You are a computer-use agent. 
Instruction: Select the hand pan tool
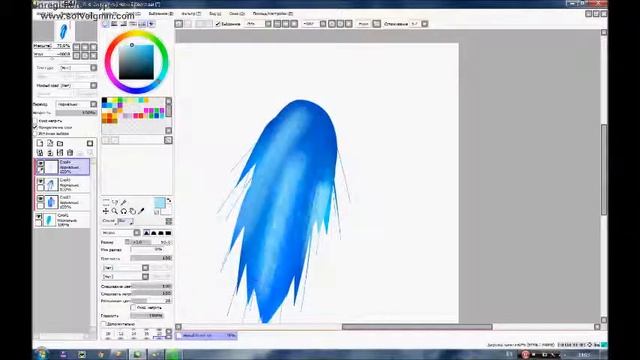pyautogui.click(x=133, y=211)
